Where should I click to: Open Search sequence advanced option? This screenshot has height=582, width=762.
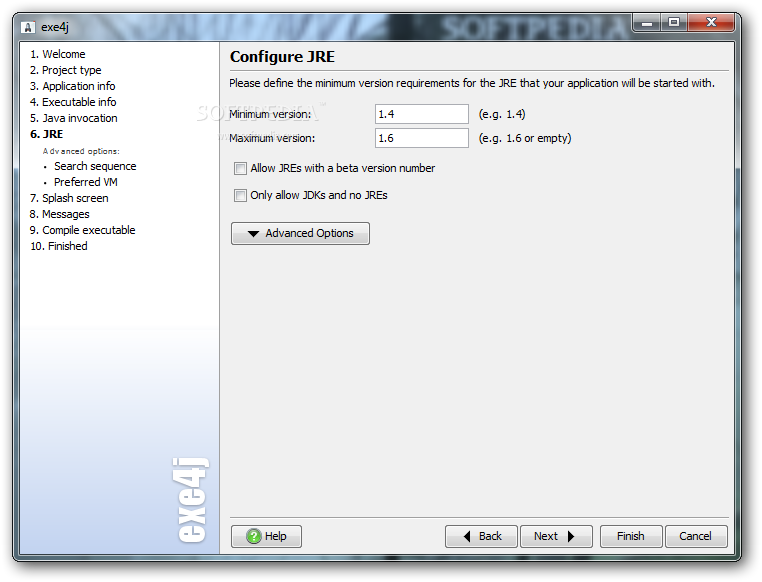[95, 166]
